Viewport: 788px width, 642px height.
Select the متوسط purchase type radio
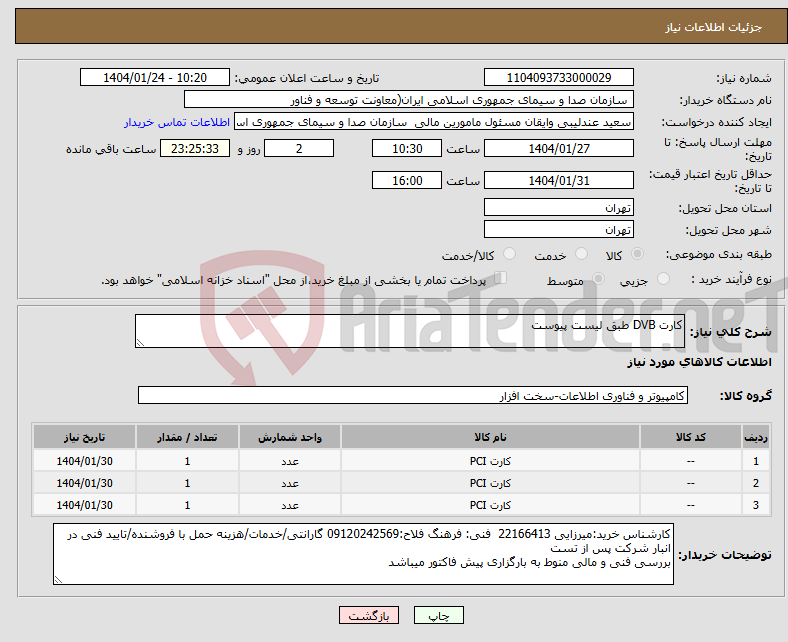(x=598, y=279)
